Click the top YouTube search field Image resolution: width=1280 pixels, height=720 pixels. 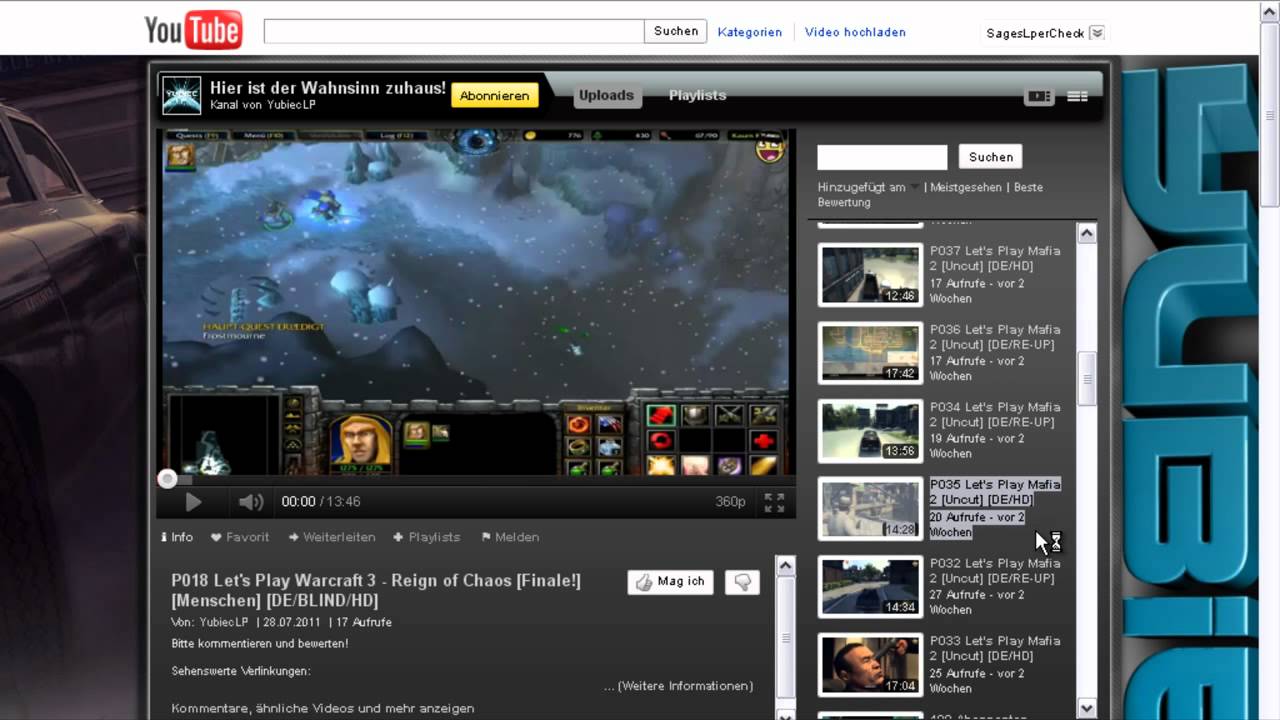coord(454,32)
